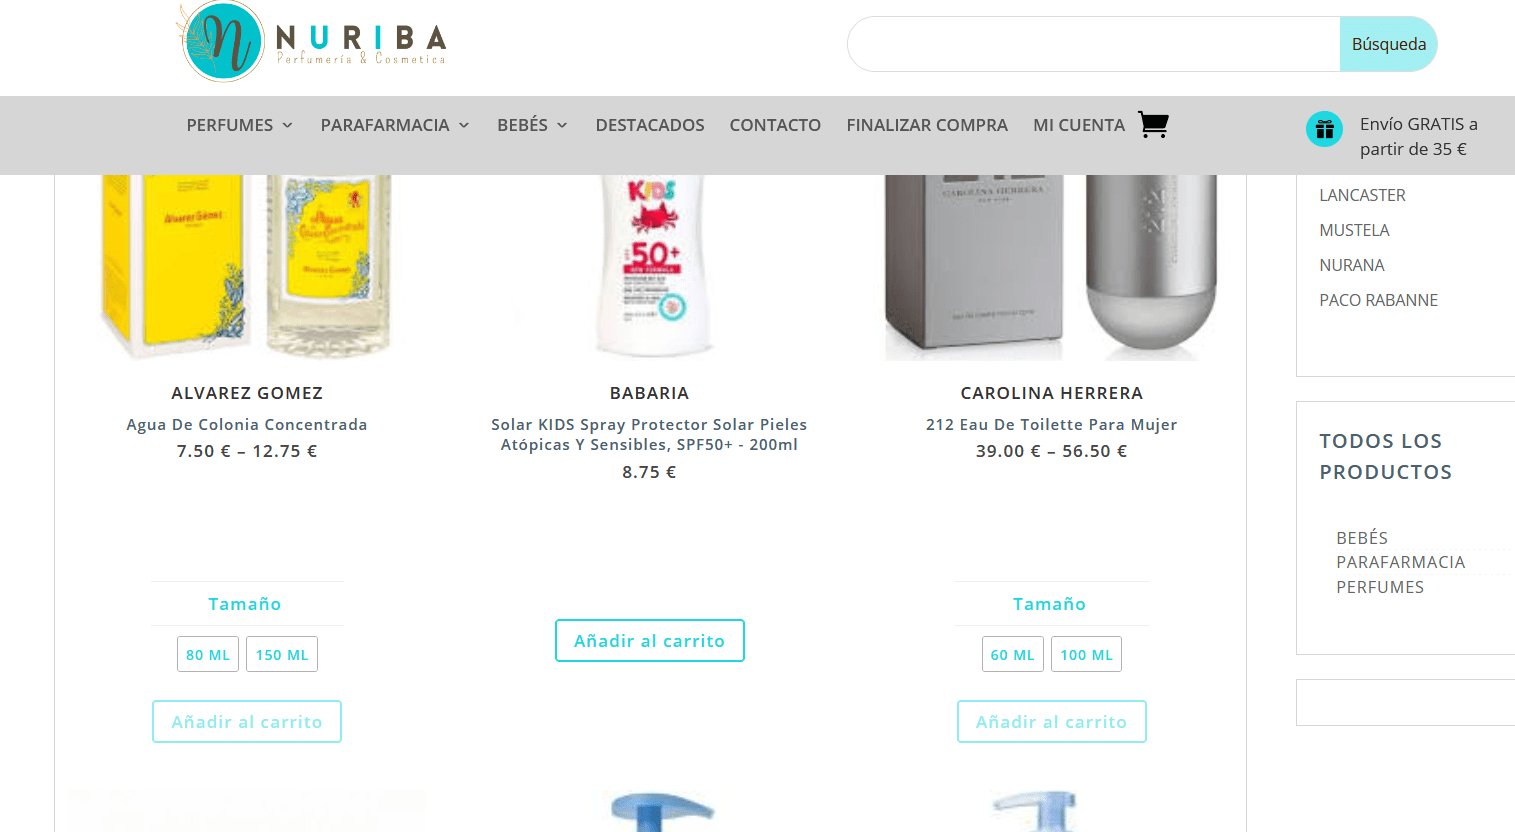Viewport: 1515px width, 832px height.
Task: Open the PARAFARMACIA category in sidebar
Action: (x=1400, y=562)
